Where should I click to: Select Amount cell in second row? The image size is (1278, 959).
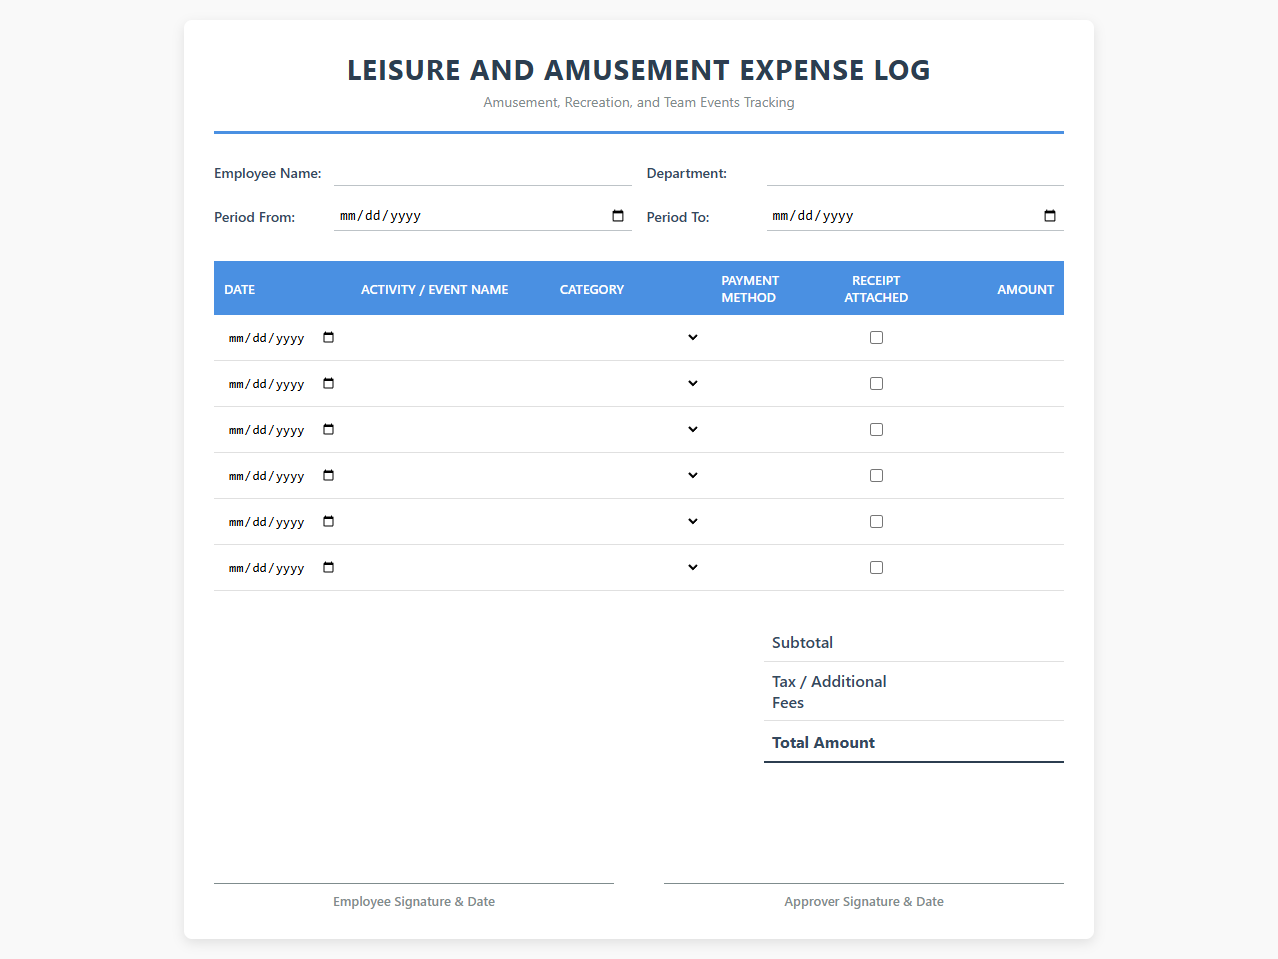[x=996, y=384]
